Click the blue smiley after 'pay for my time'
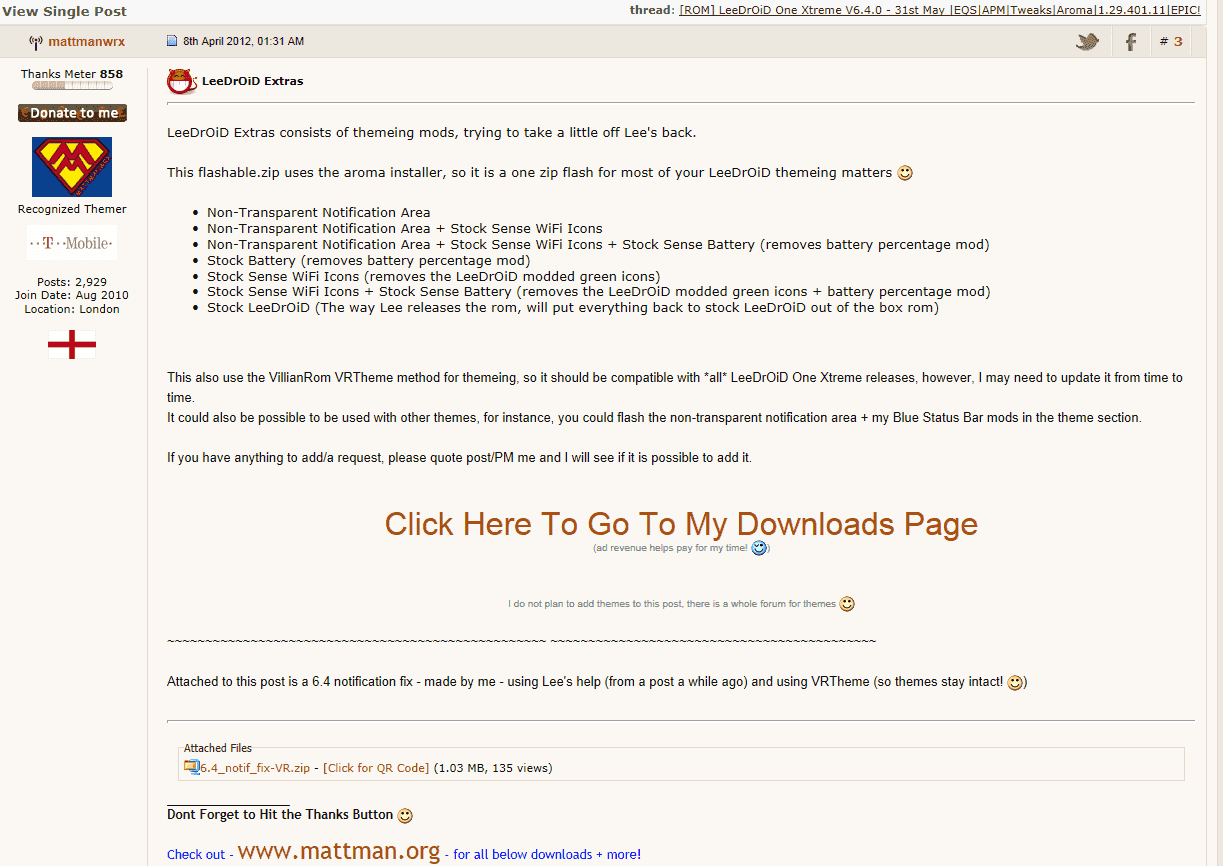Screen dimensions: 1223x866 (759, 548)
